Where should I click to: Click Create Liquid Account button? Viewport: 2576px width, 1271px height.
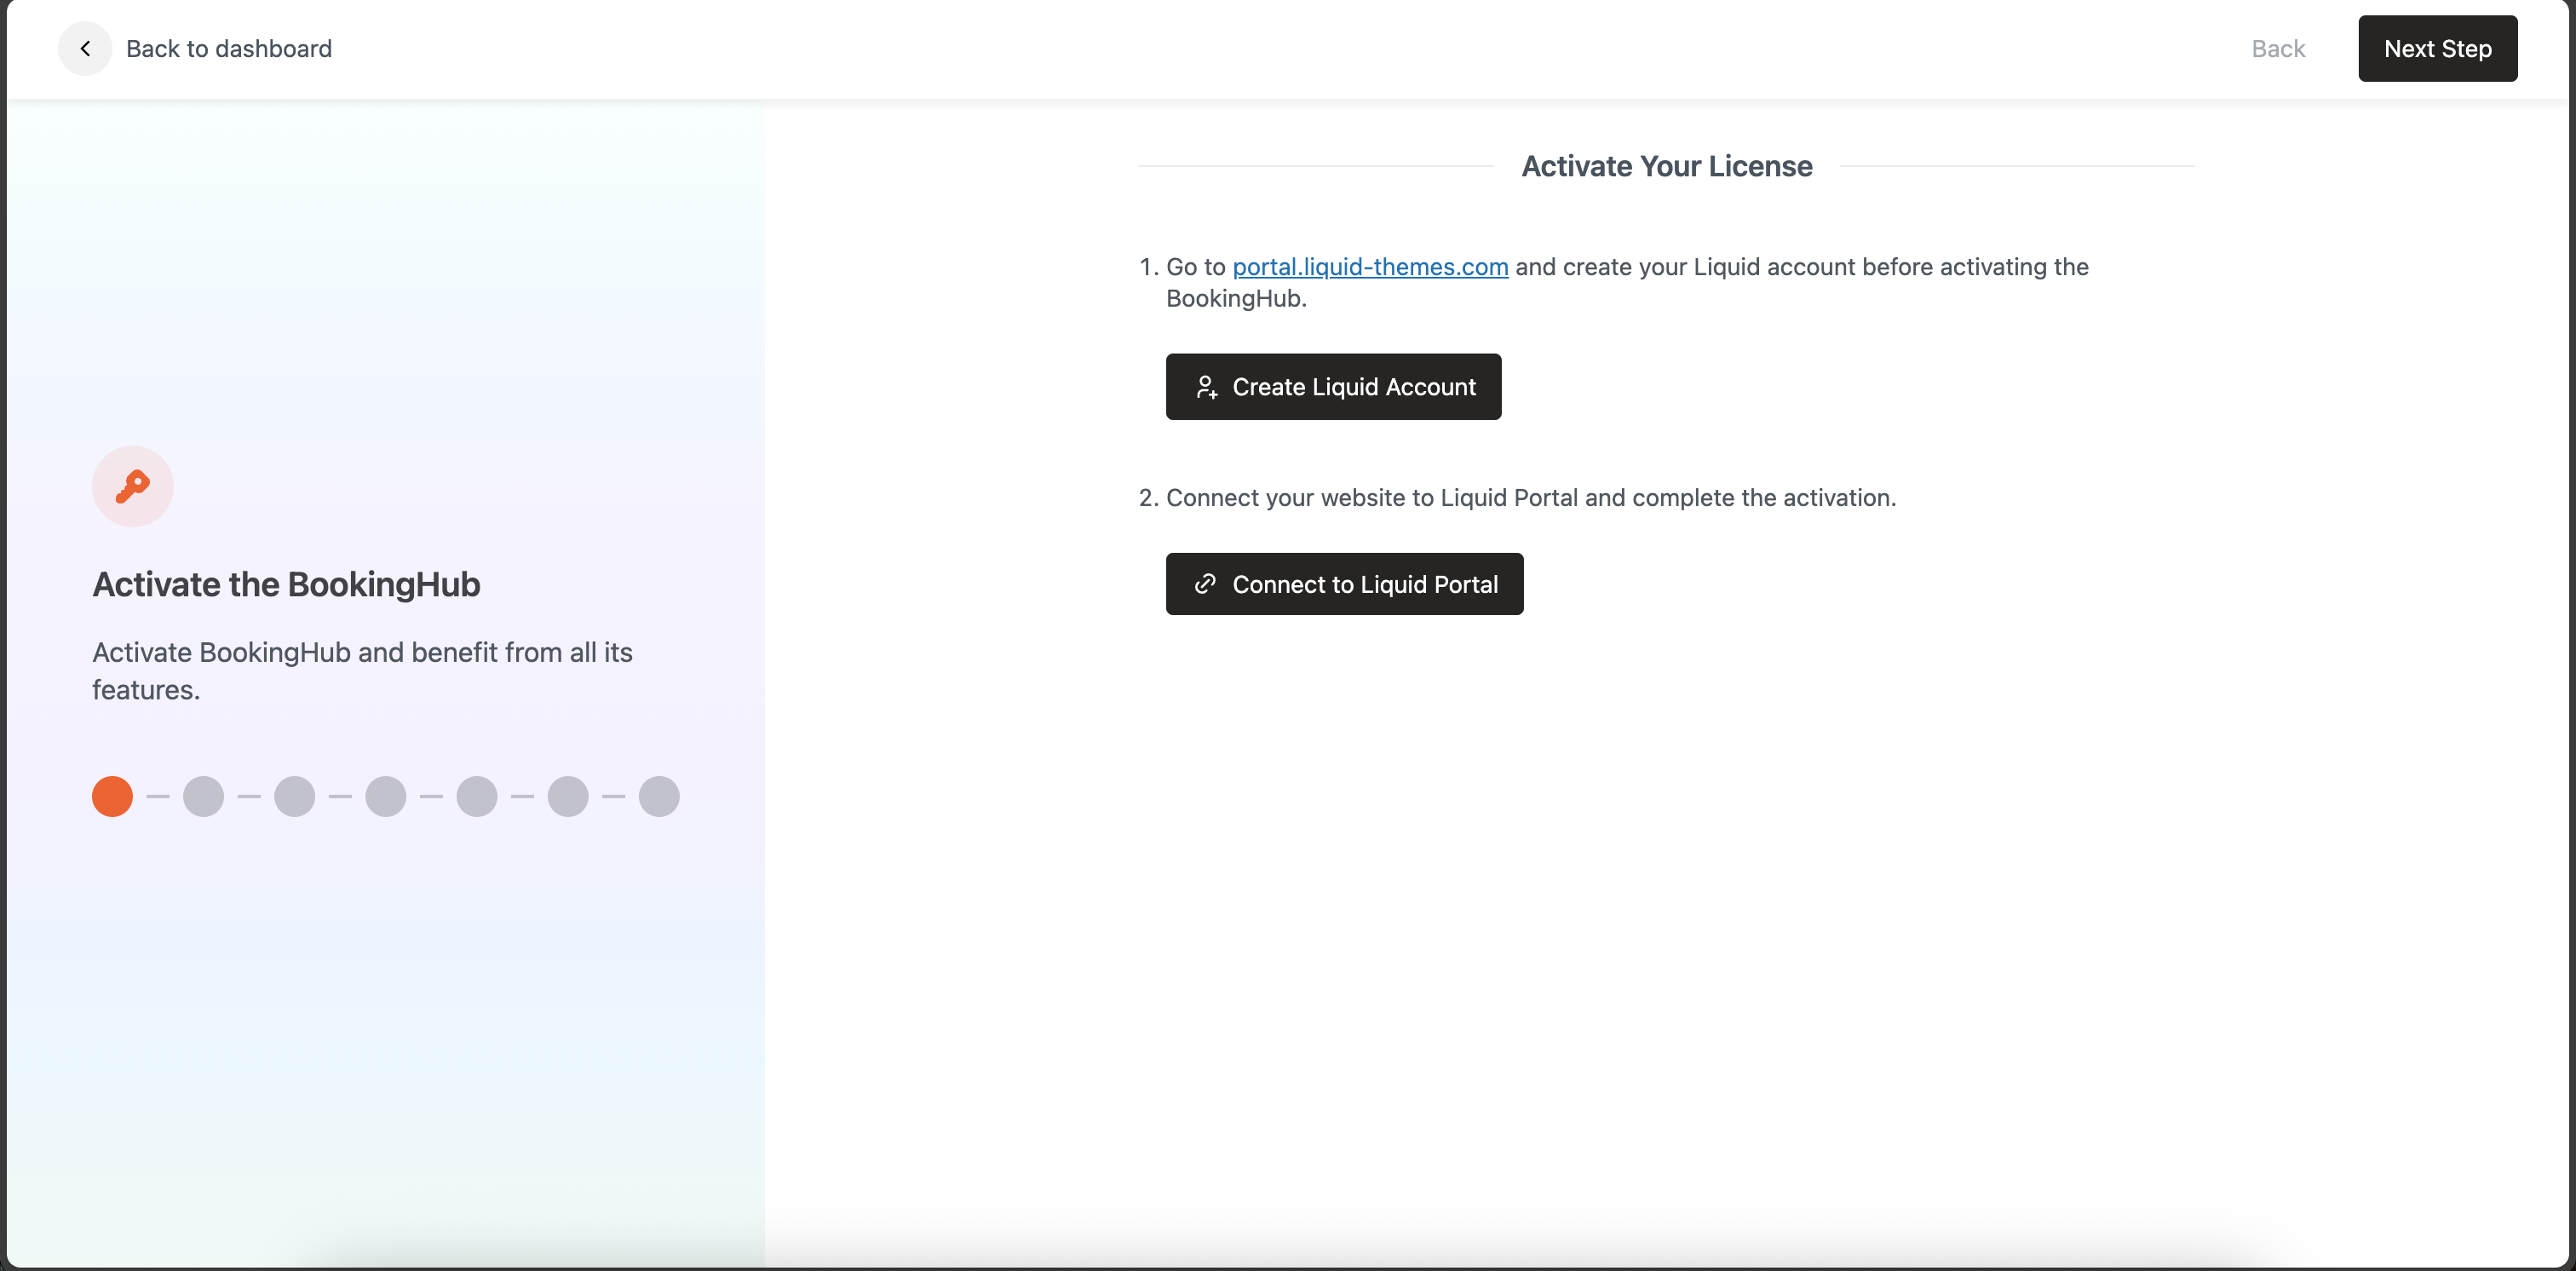(x=1332, y=387)
